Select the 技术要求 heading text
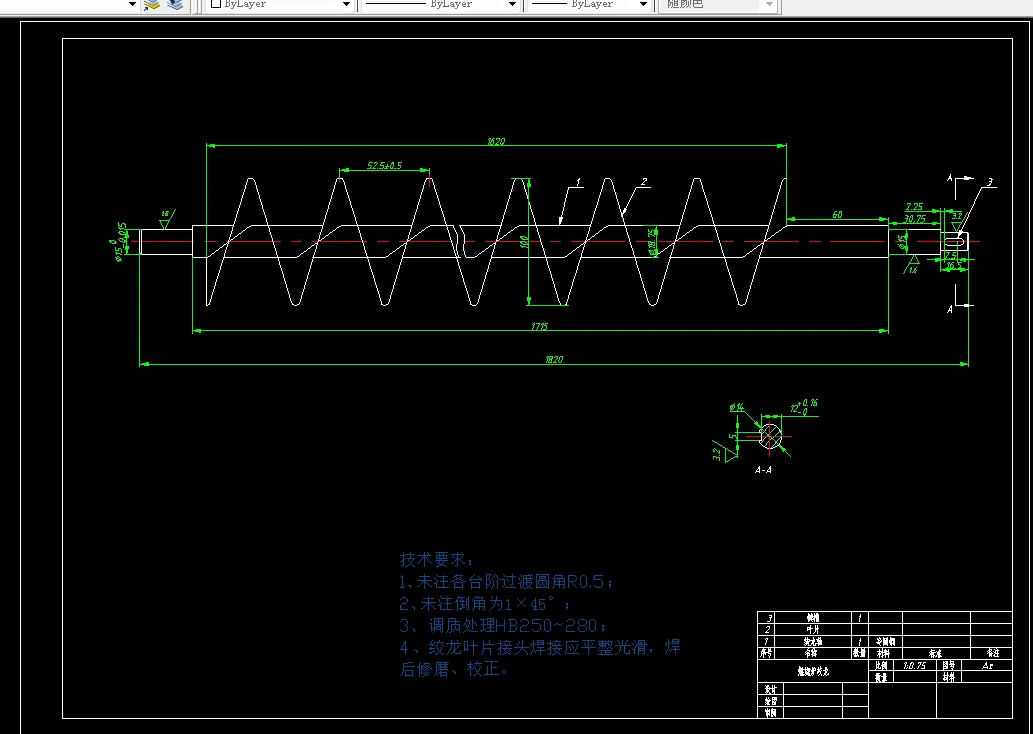This screenshot has width=1033, height=734. click(x=436, y=559)
